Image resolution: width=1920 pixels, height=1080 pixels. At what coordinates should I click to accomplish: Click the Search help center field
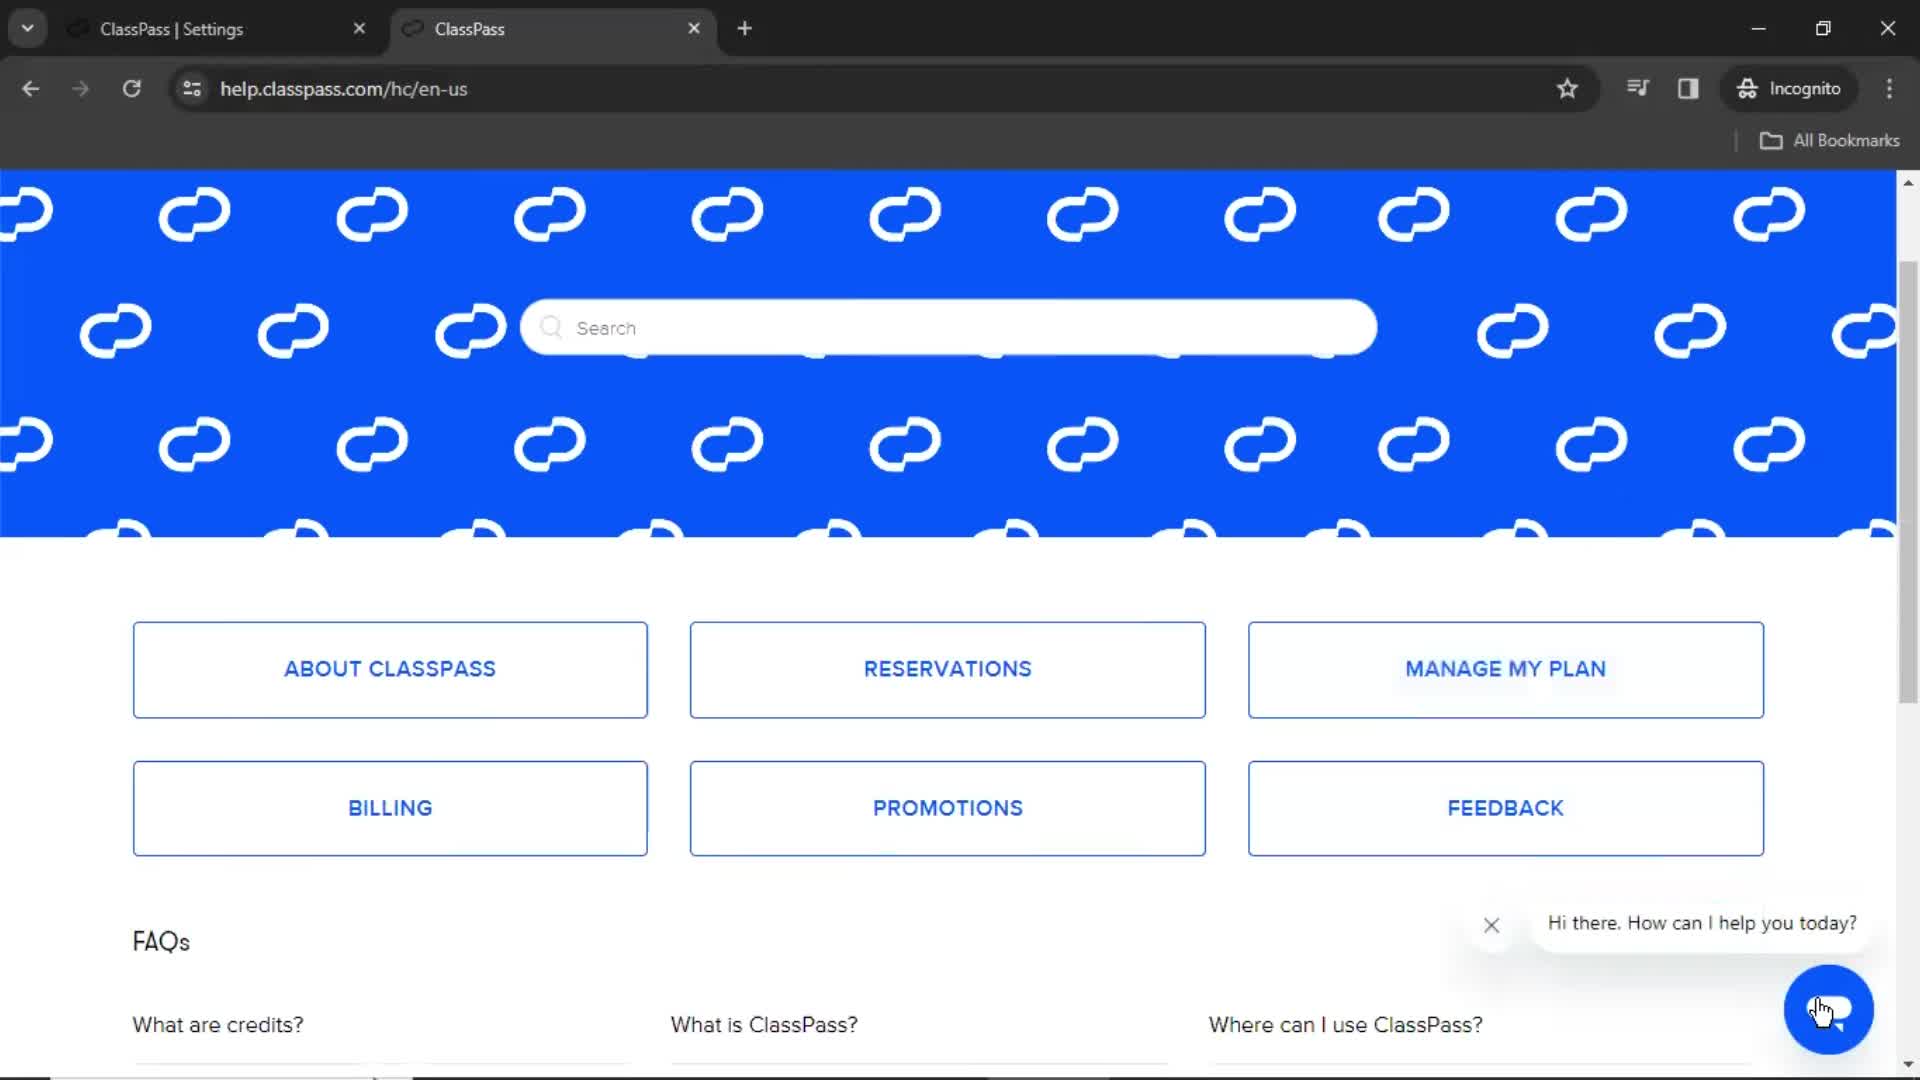(x=948, y=327)
